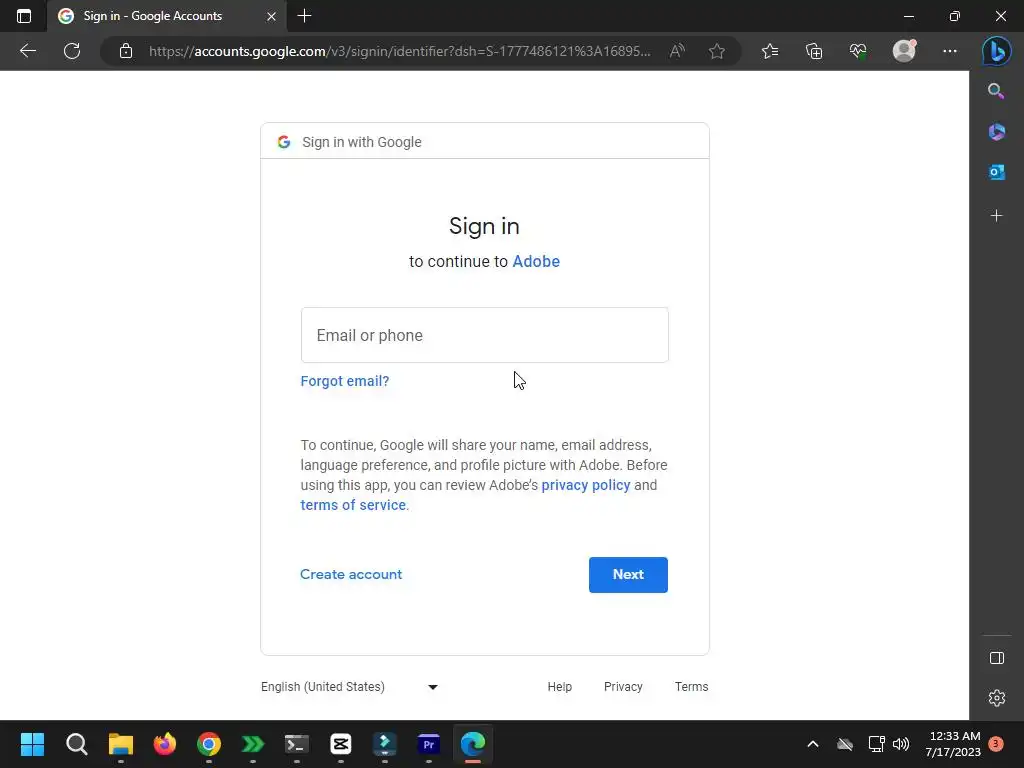Click the Next button
Screen dimensions: 1024x768
628,575
